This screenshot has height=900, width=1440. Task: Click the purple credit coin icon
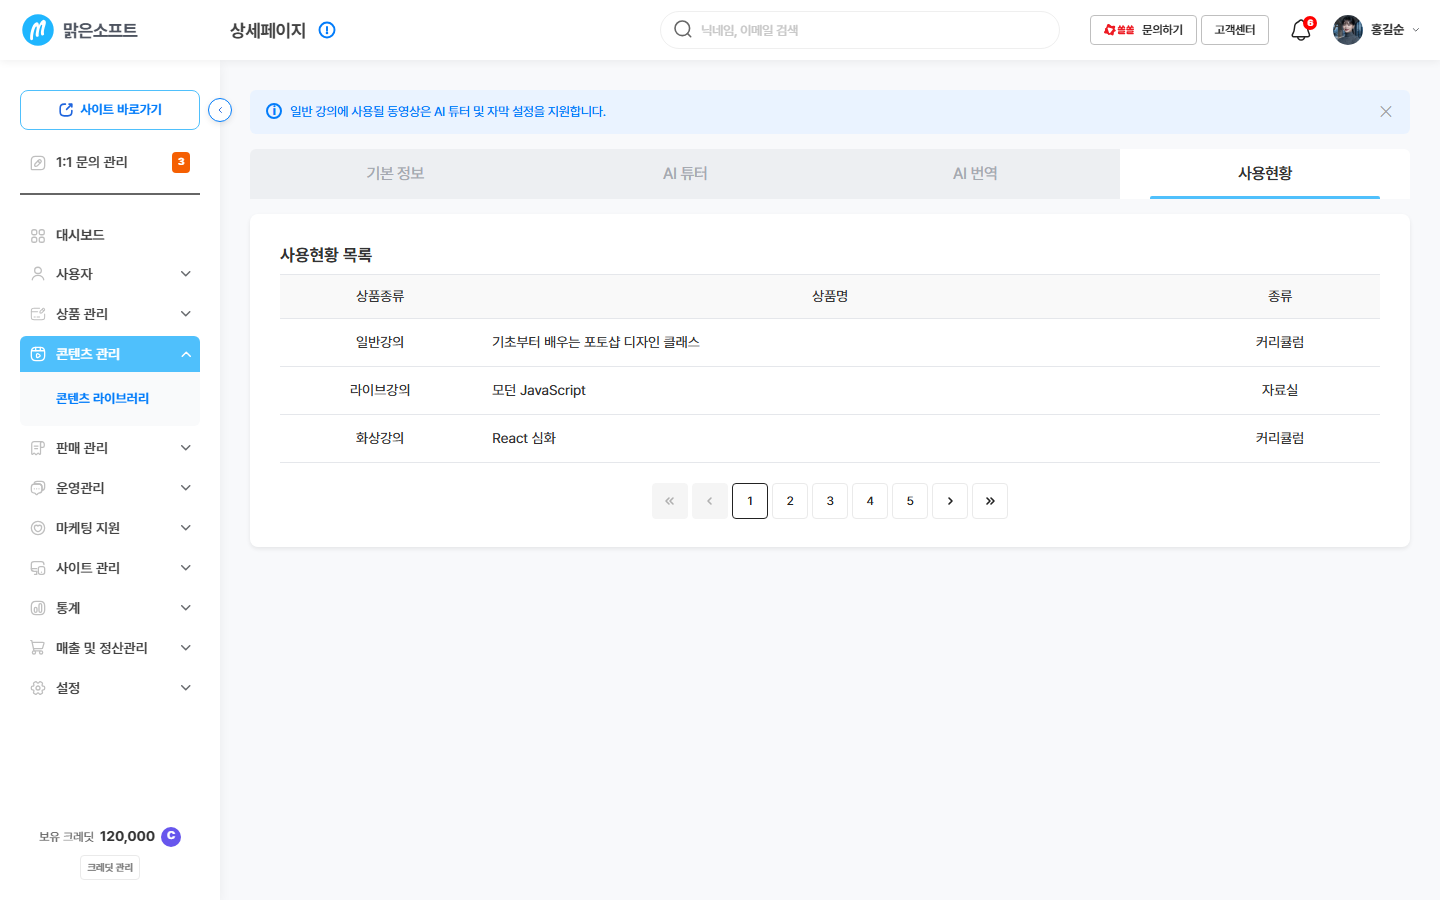tap(171, 836)
